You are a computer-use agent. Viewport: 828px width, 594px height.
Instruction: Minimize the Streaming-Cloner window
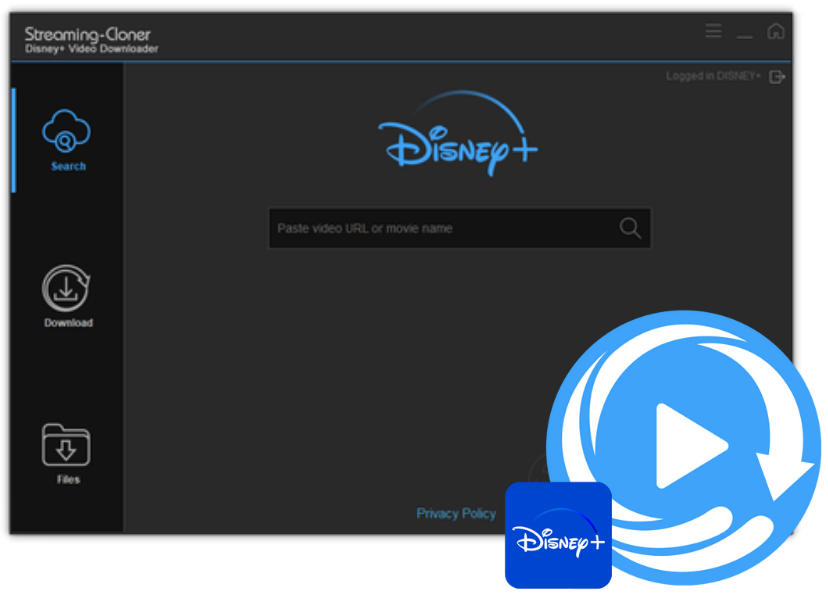(x=745, y=36)
